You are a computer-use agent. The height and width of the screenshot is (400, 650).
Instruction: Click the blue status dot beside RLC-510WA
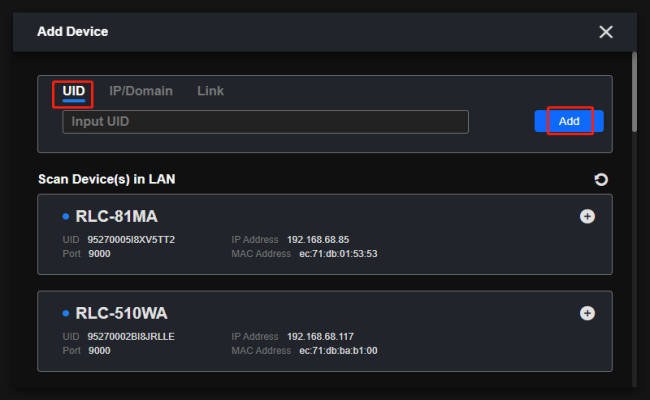(66, 313)
